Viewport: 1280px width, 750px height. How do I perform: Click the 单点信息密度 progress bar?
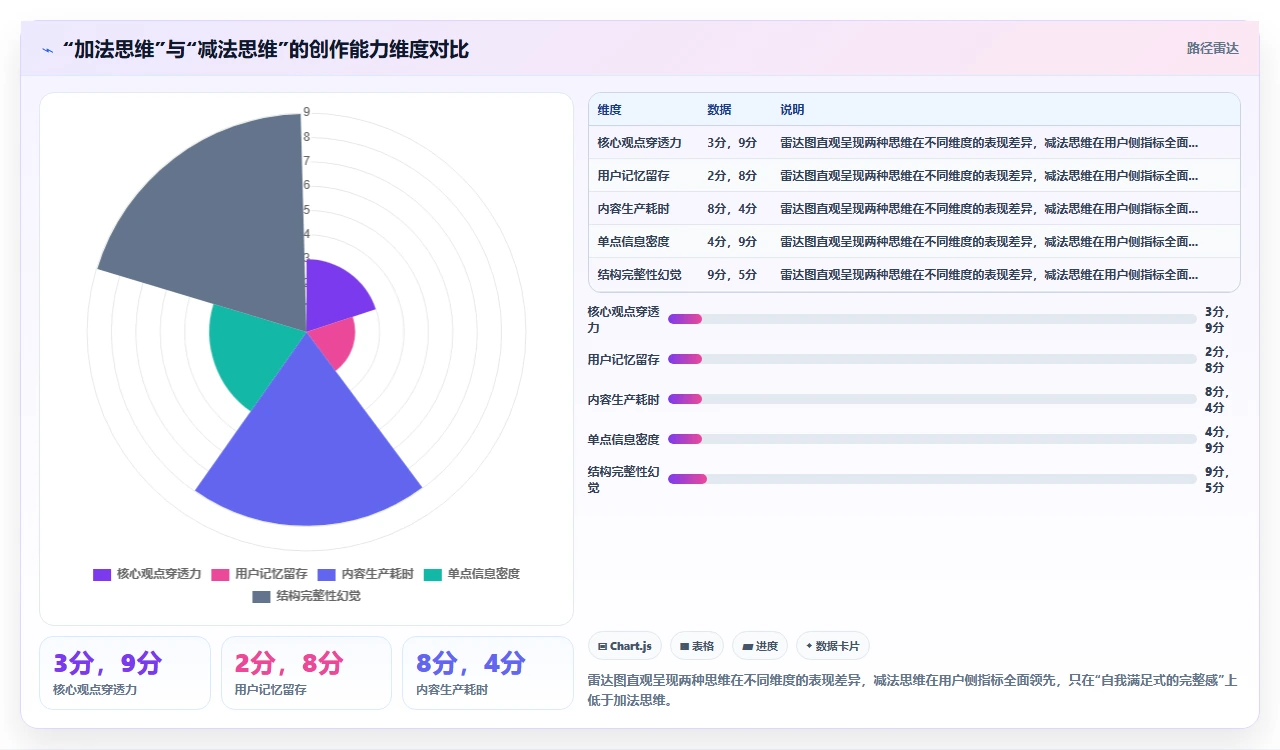point(932,439)
